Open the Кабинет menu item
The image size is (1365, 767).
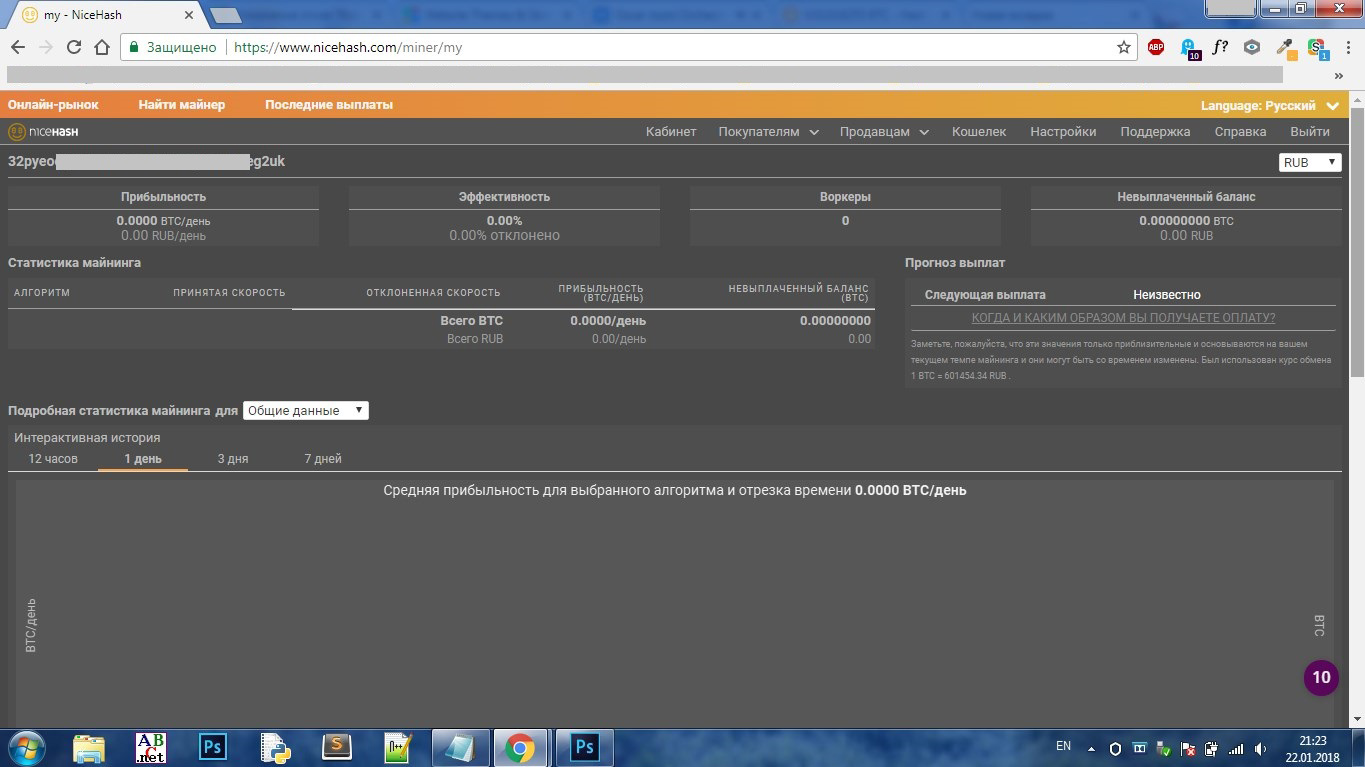[671, 131]
